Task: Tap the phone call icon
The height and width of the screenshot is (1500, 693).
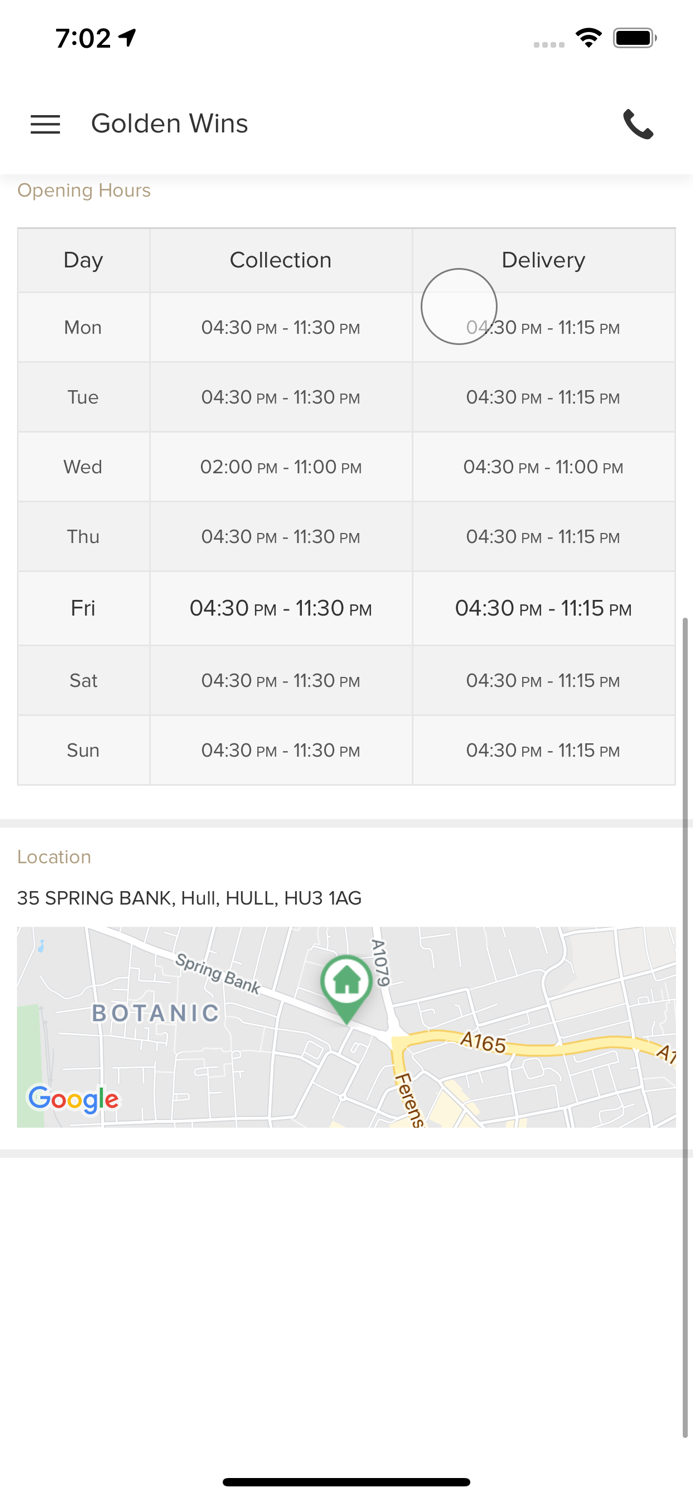Action: point(638,124)
